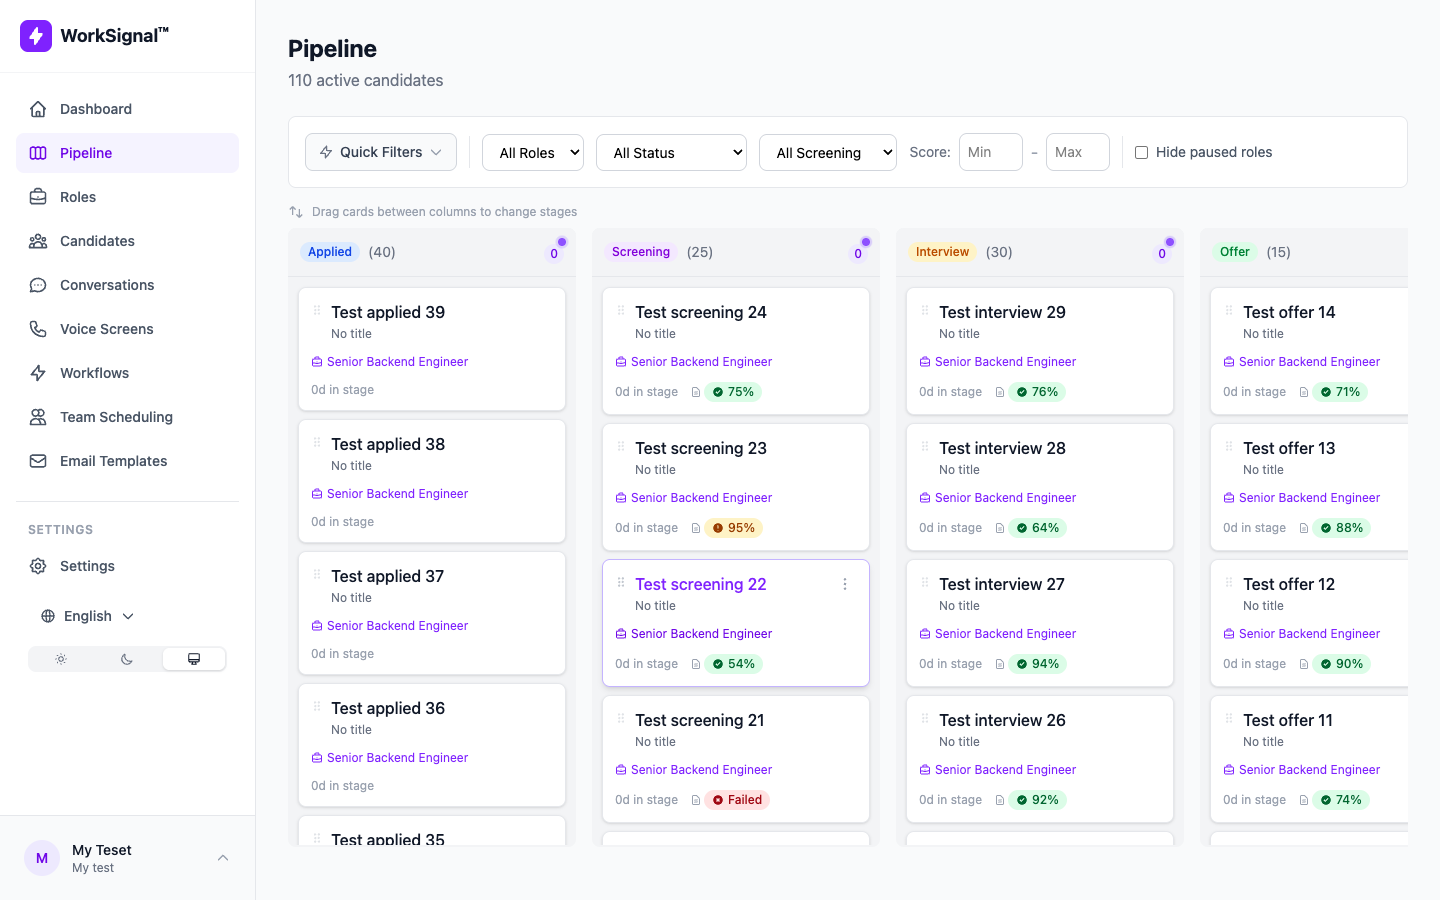Switch to dark theme with the moon toggle
Viewport: 1440px width, 900px height.
[x=127, y=658]
